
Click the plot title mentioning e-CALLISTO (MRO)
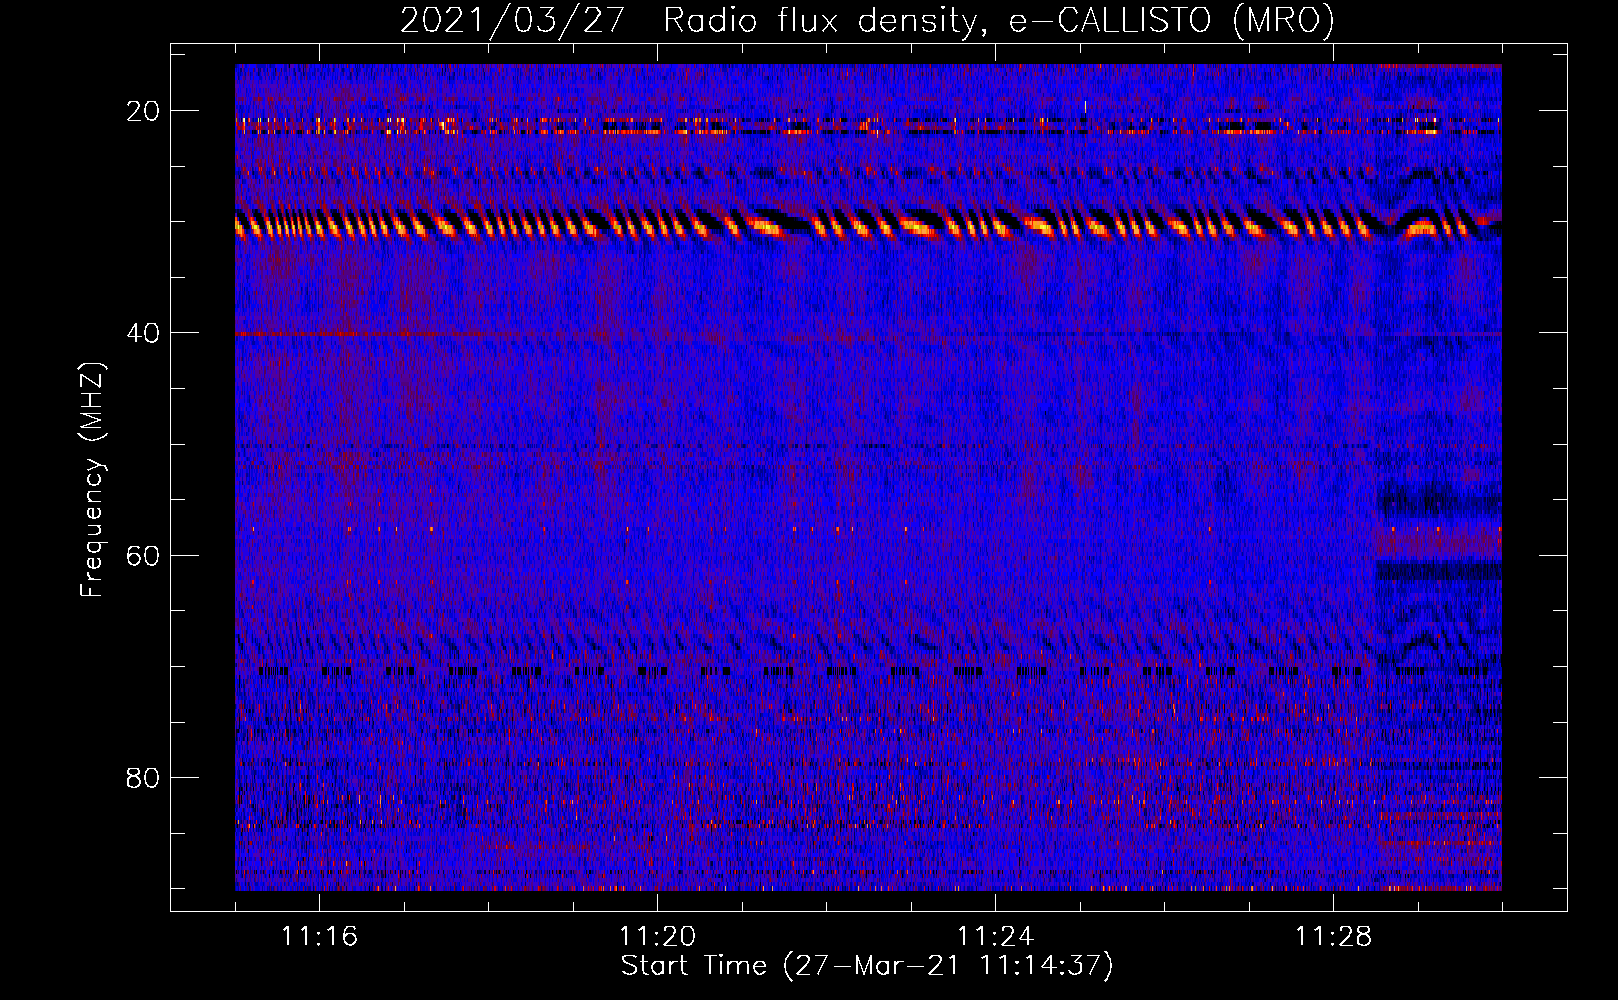coord(867,20)
